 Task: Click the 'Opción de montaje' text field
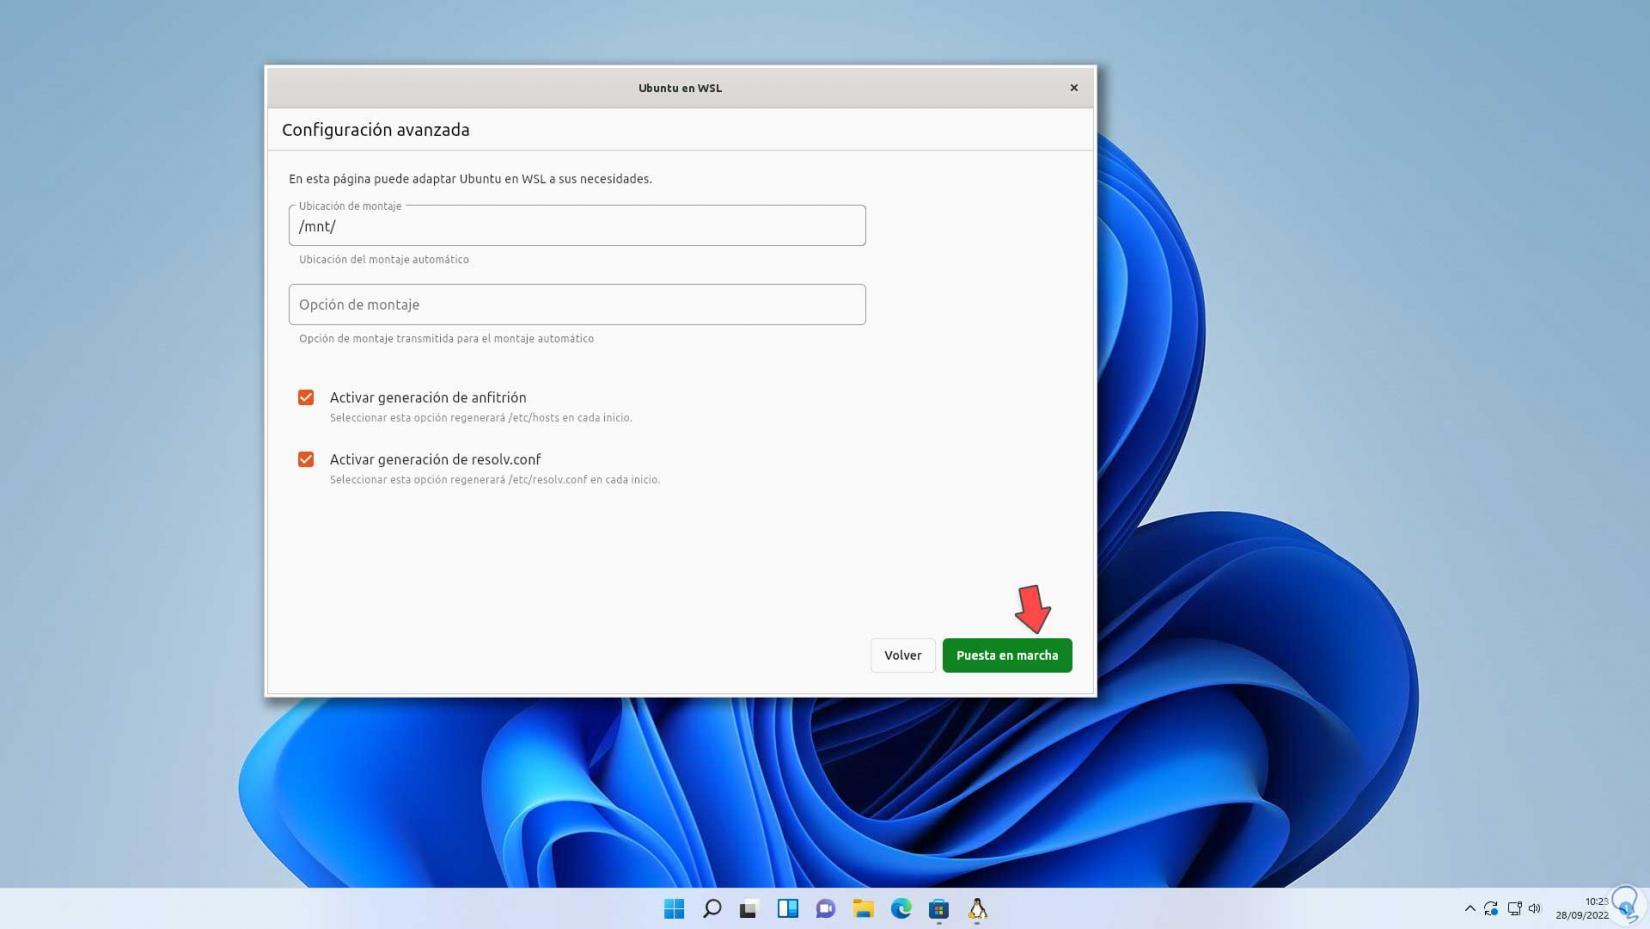point(577,304)
